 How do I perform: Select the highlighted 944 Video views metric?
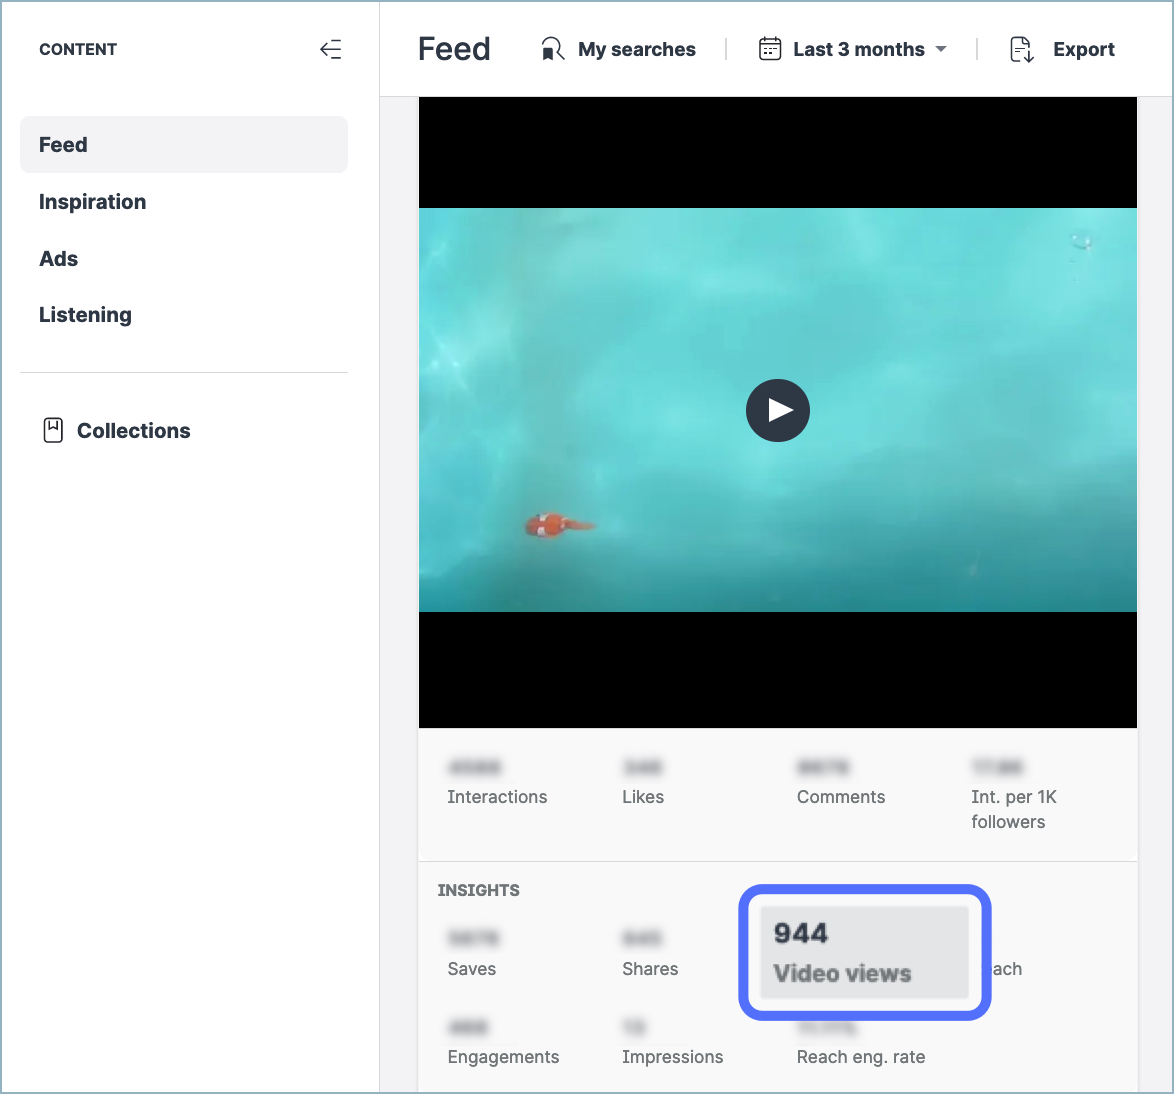coord(864,952)
